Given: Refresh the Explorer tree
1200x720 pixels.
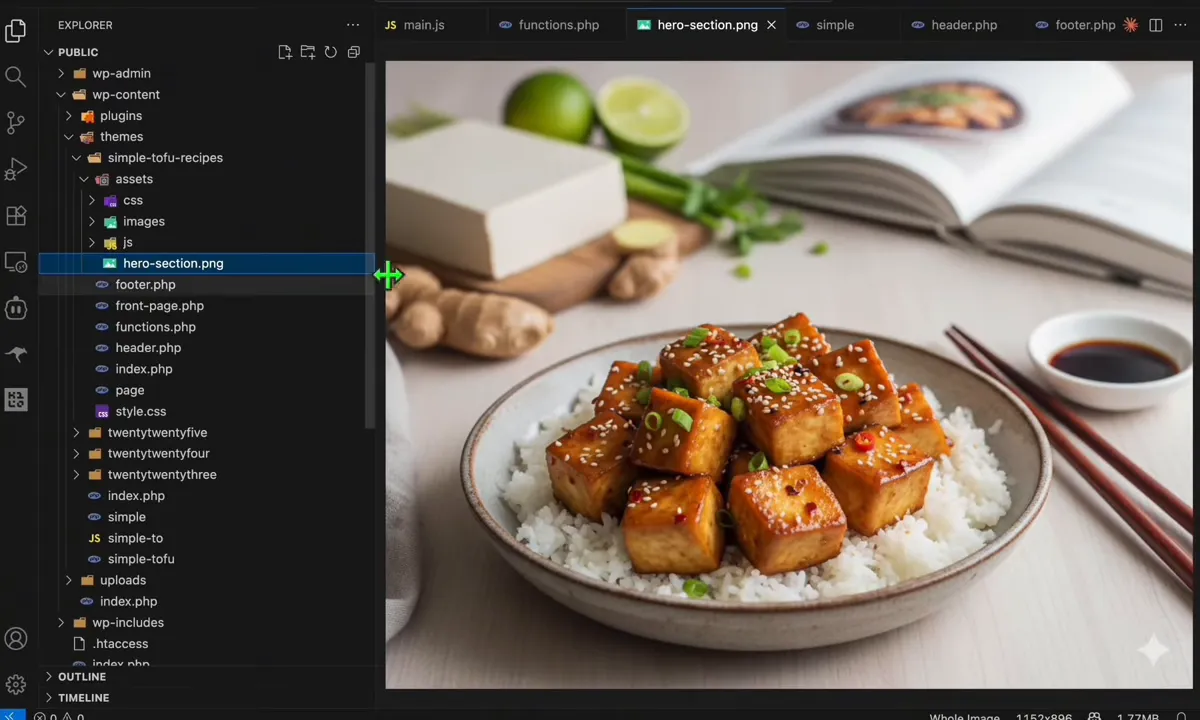Looking at the screenshot, I should click(331, 52).
